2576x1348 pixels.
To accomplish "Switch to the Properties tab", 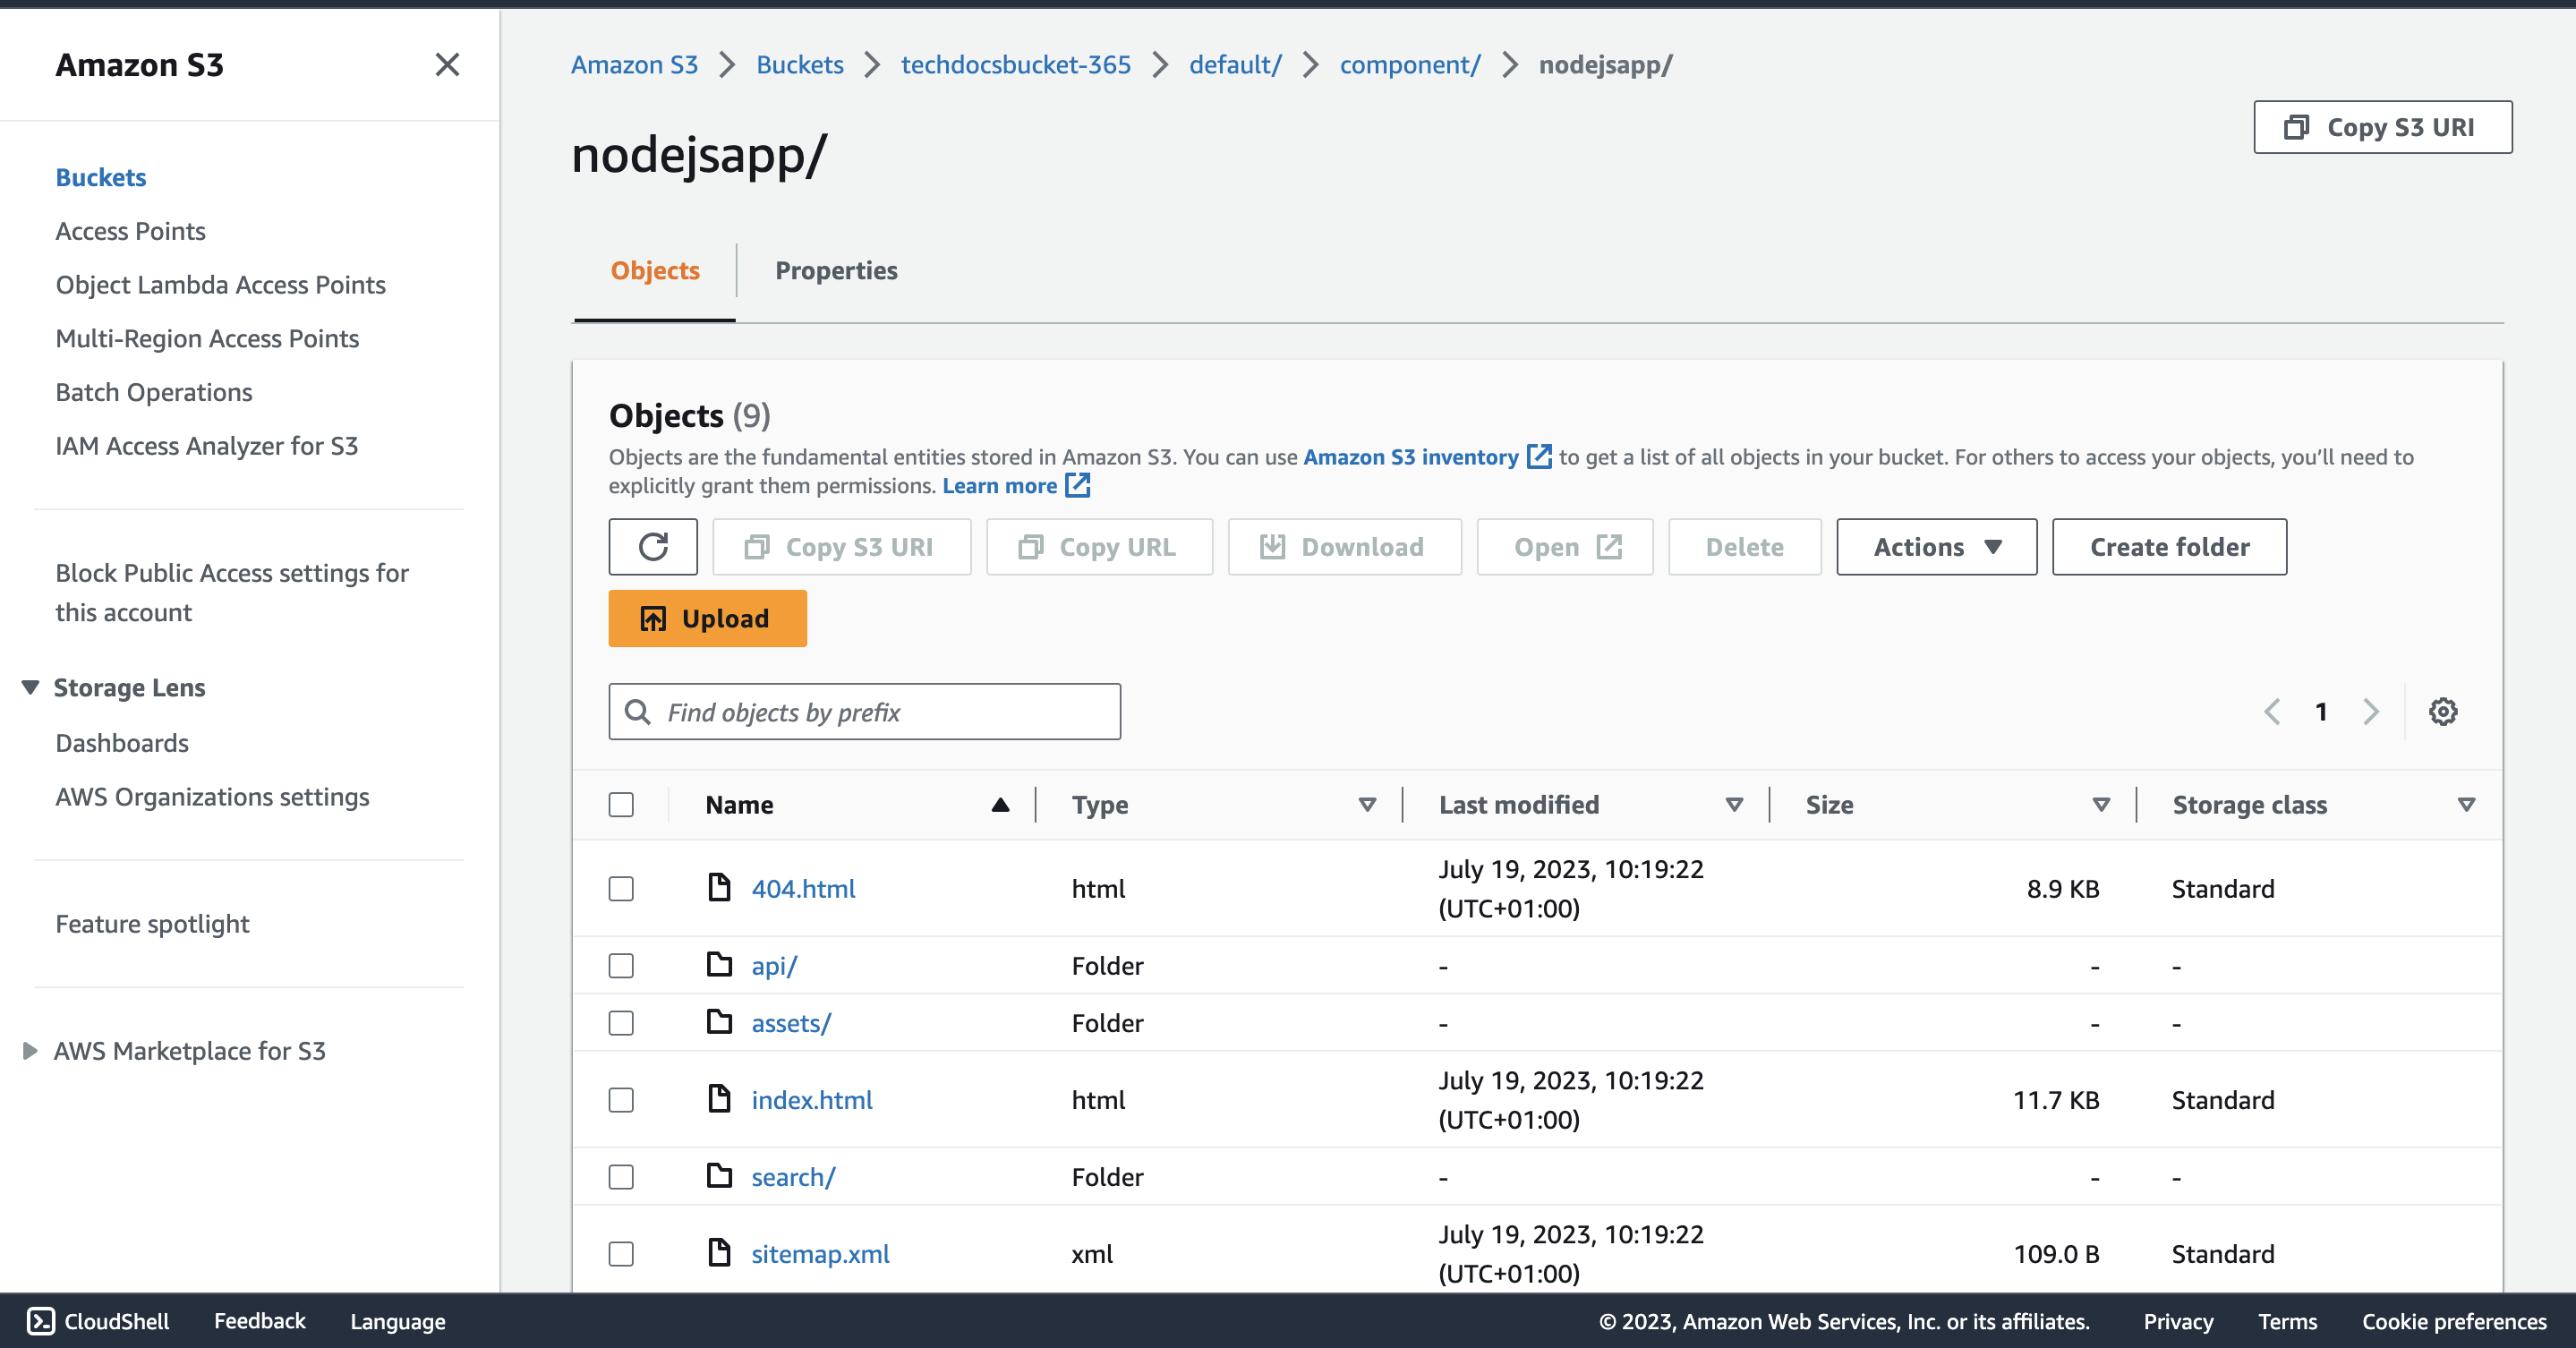I will point(836,271).
